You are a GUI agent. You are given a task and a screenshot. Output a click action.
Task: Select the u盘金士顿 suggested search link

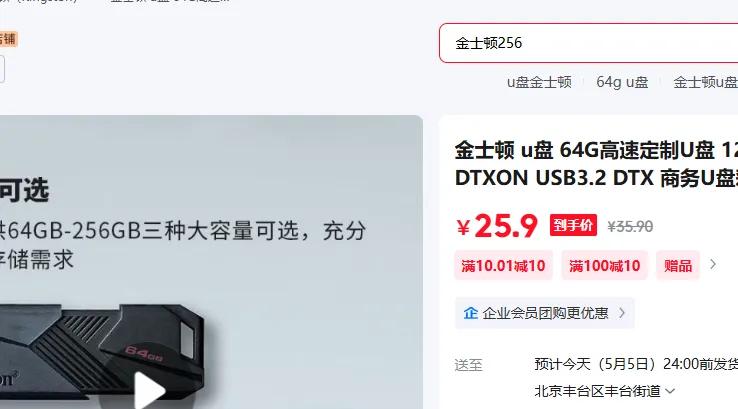(x=539, y=82)
